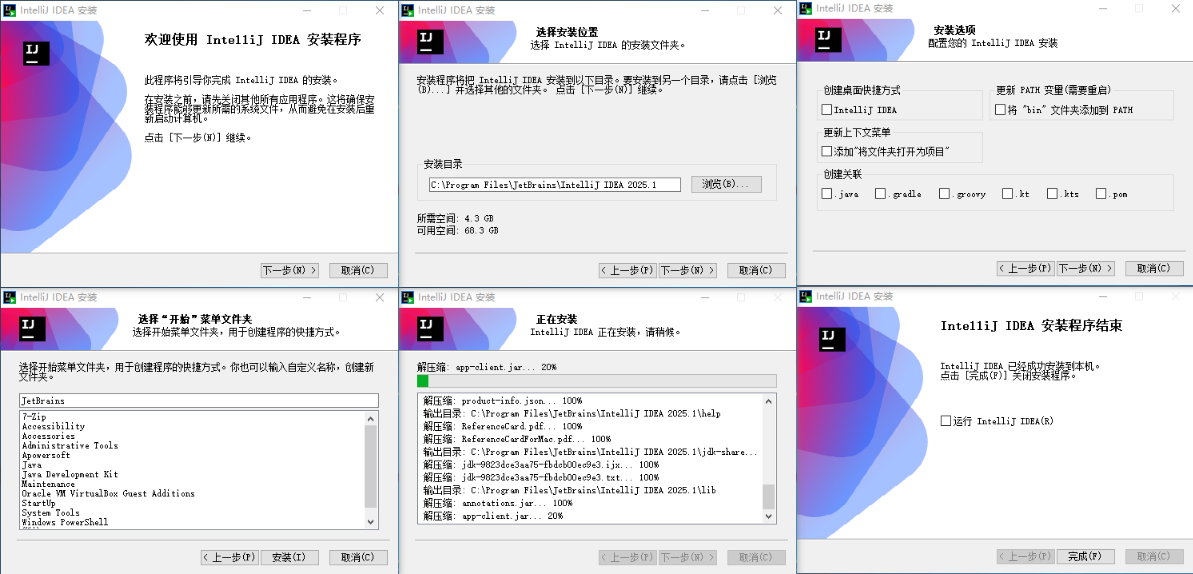1193x574 pixels.
Task: Click the 浏览(B)... browse button
Action: tap(726, 184)
